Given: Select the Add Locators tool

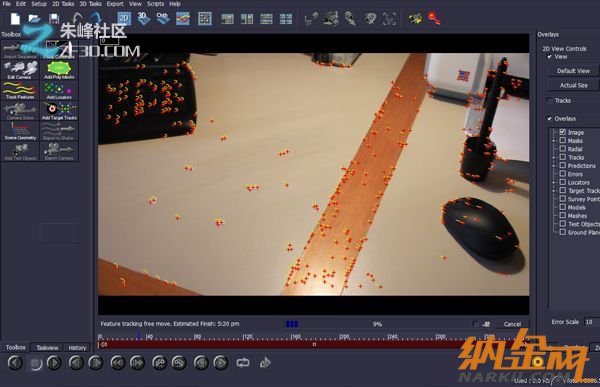Looking at the screenshot, I should pos(59,90).
